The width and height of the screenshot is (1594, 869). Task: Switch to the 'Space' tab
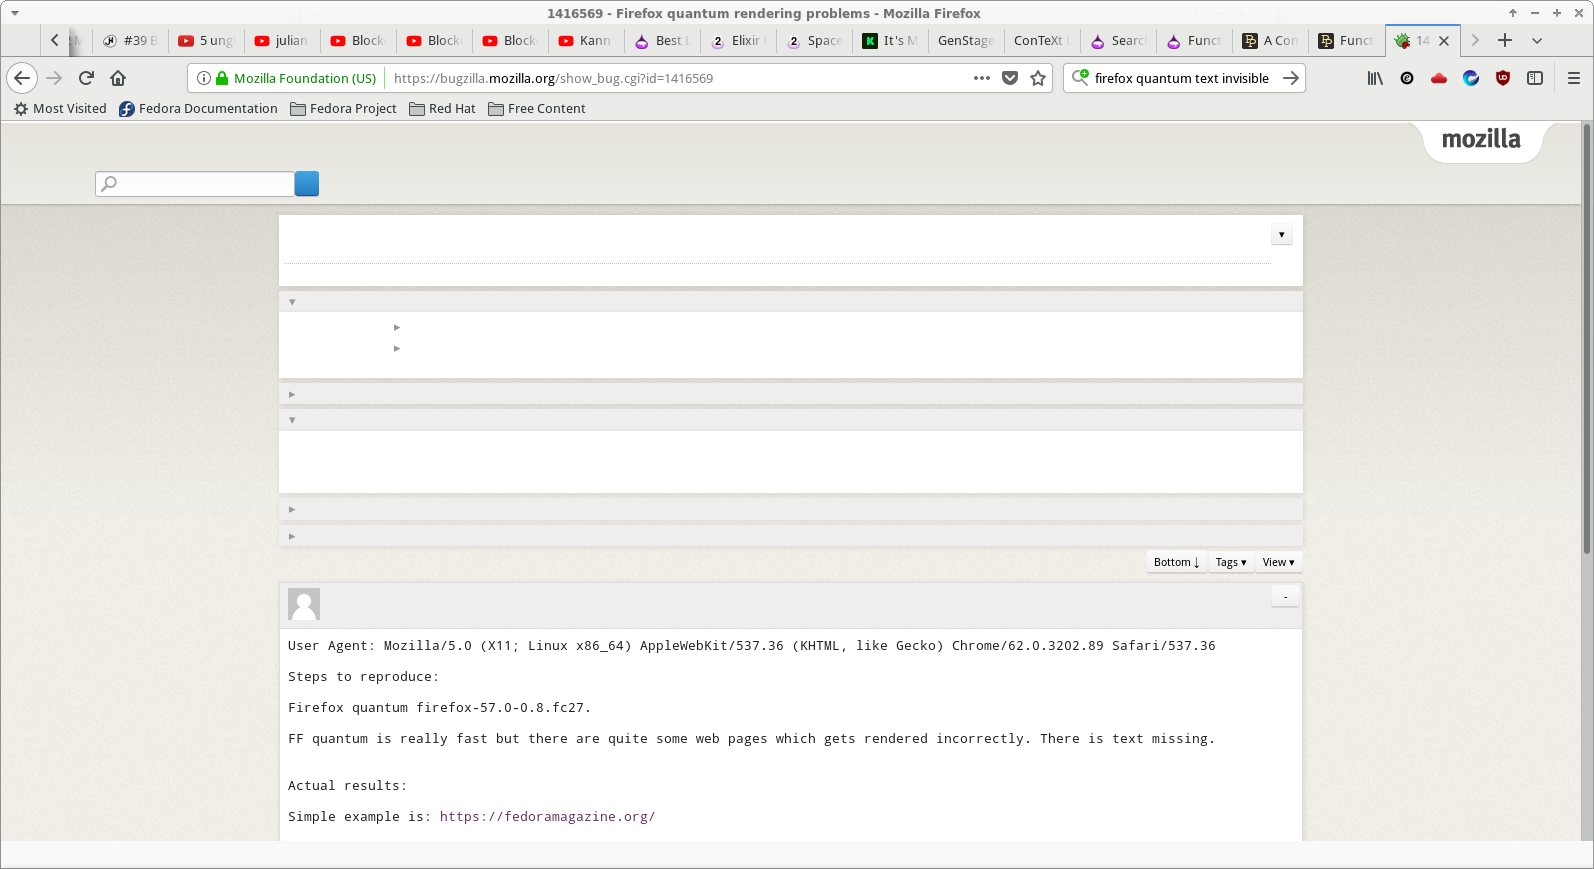(814, 41)
